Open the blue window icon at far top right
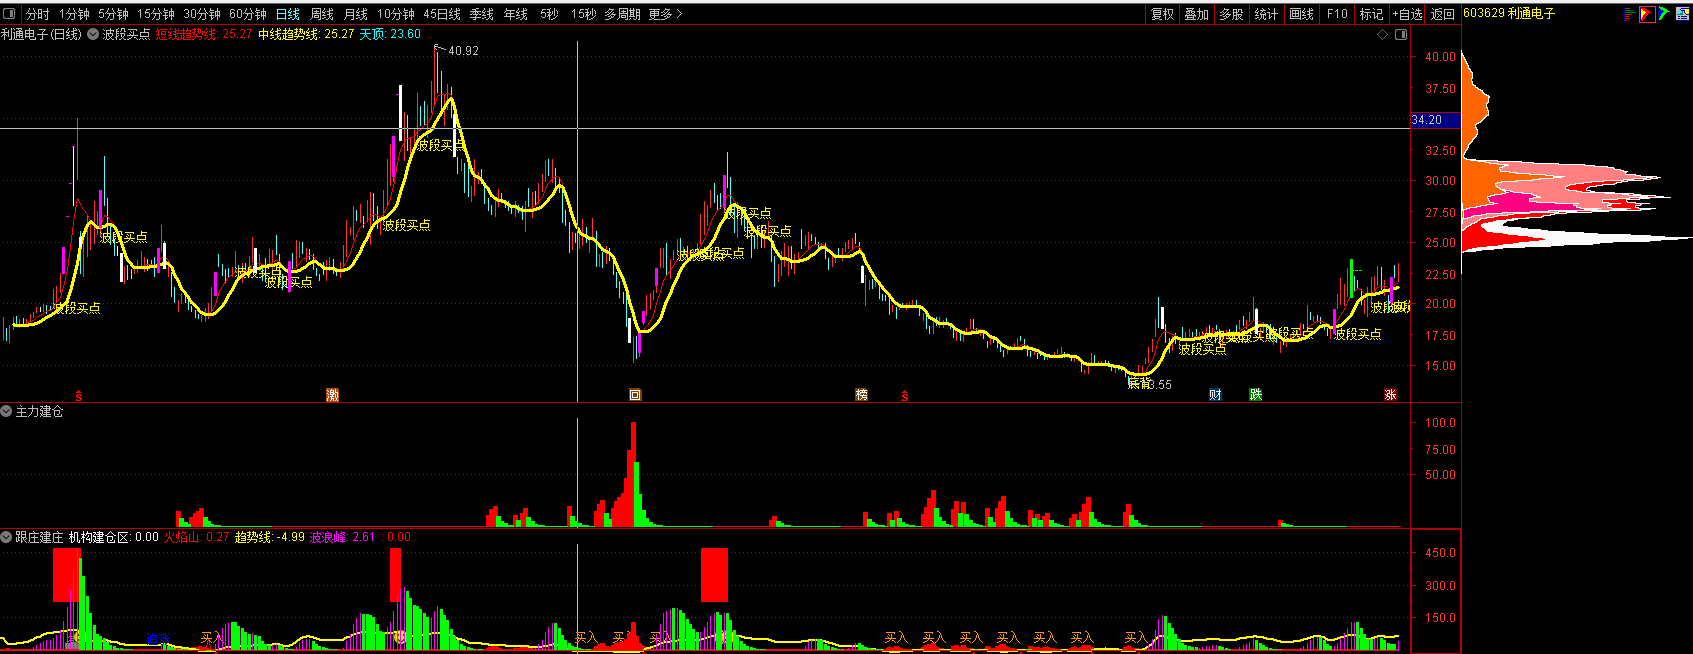Viewport: 1693px width, 654px height. 1682,14
